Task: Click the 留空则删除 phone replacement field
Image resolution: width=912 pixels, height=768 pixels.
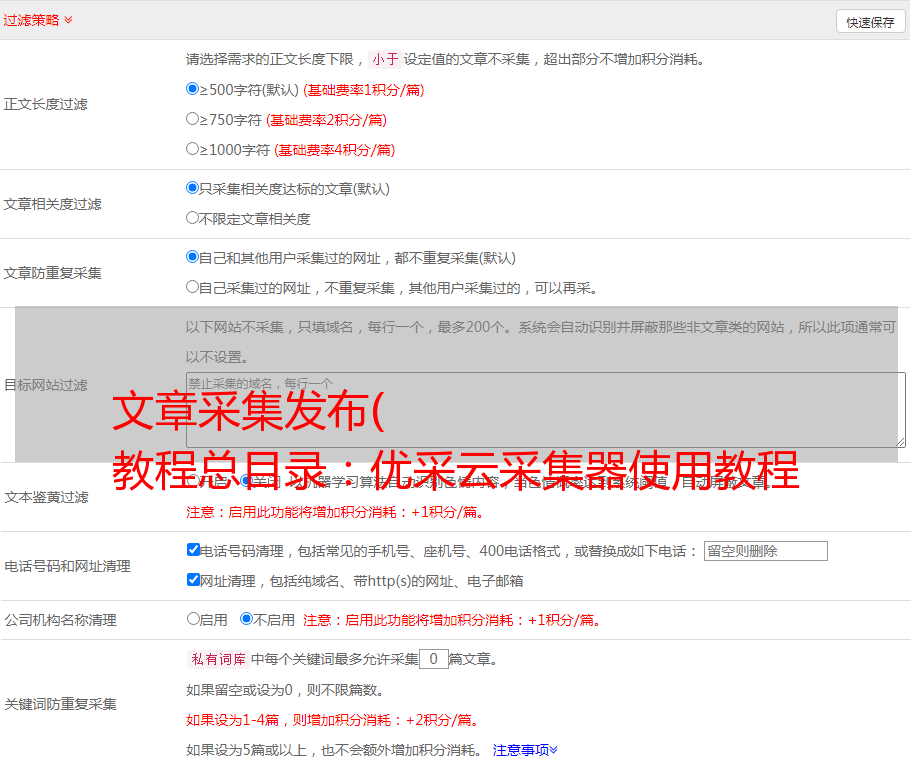Action: pyautogui.click(x=765, y=551)
